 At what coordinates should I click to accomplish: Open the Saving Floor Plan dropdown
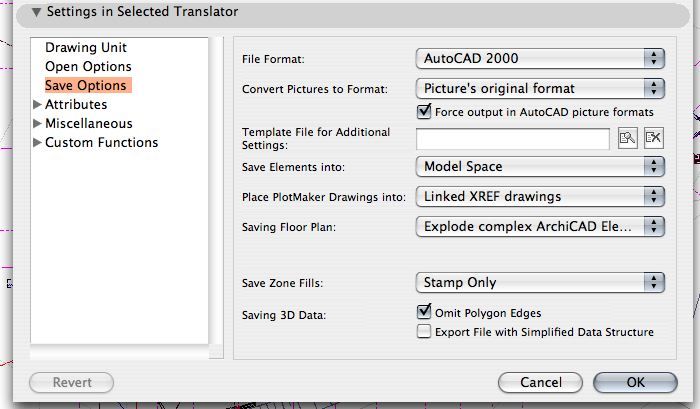point(540,227)
